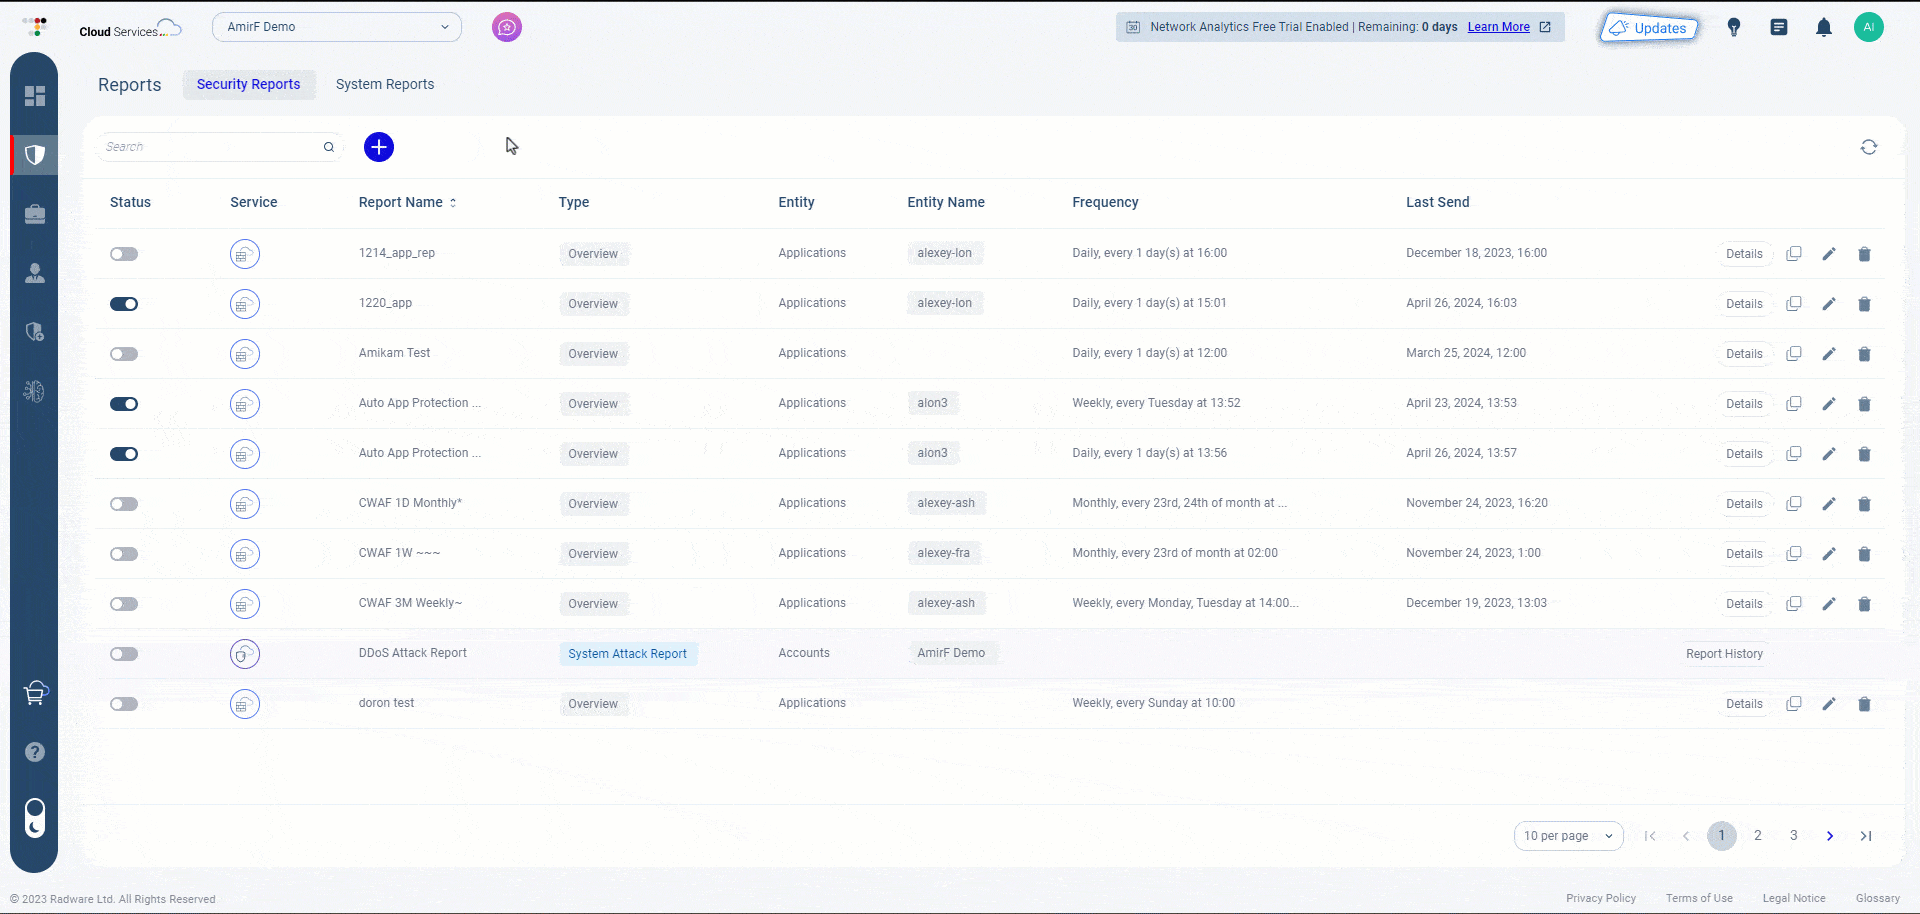
Task: Enable the 1214_app_rep report toggle
Action: coord(124,254)
